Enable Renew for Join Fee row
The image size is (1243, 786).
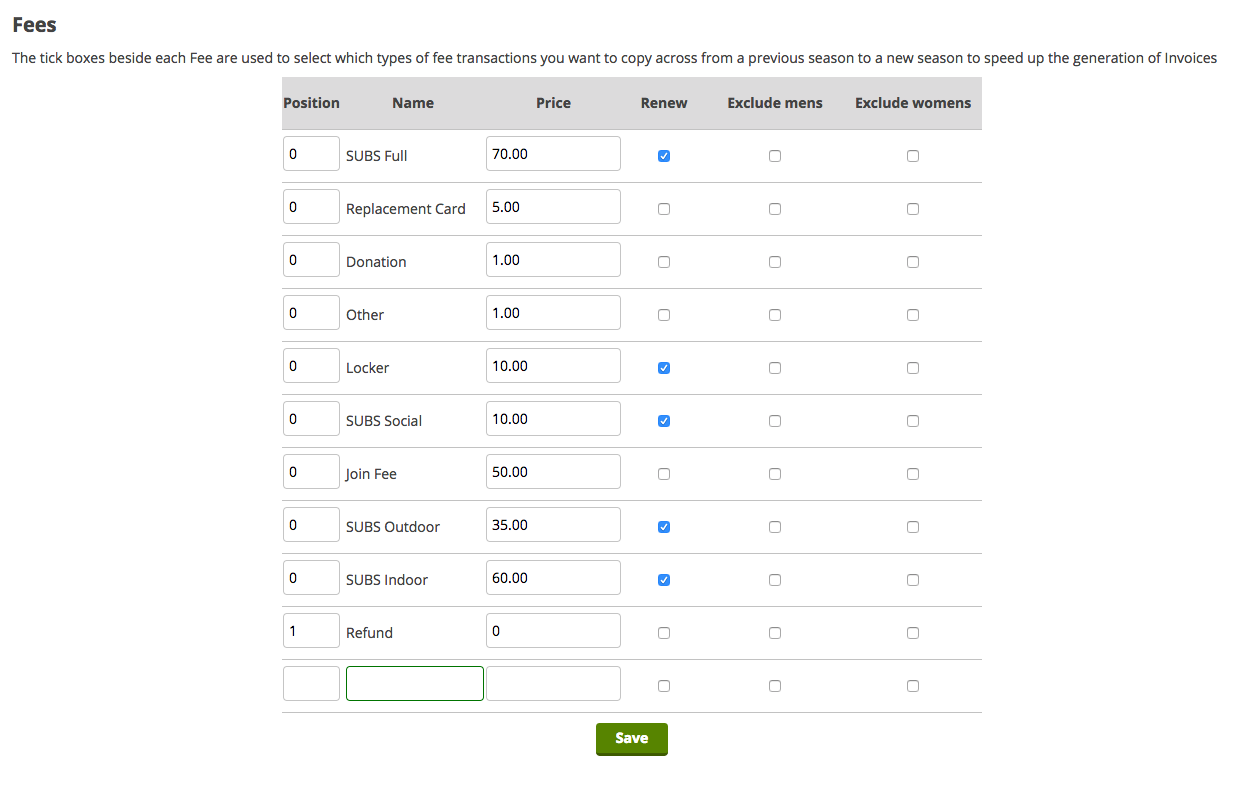pos(664,474)
